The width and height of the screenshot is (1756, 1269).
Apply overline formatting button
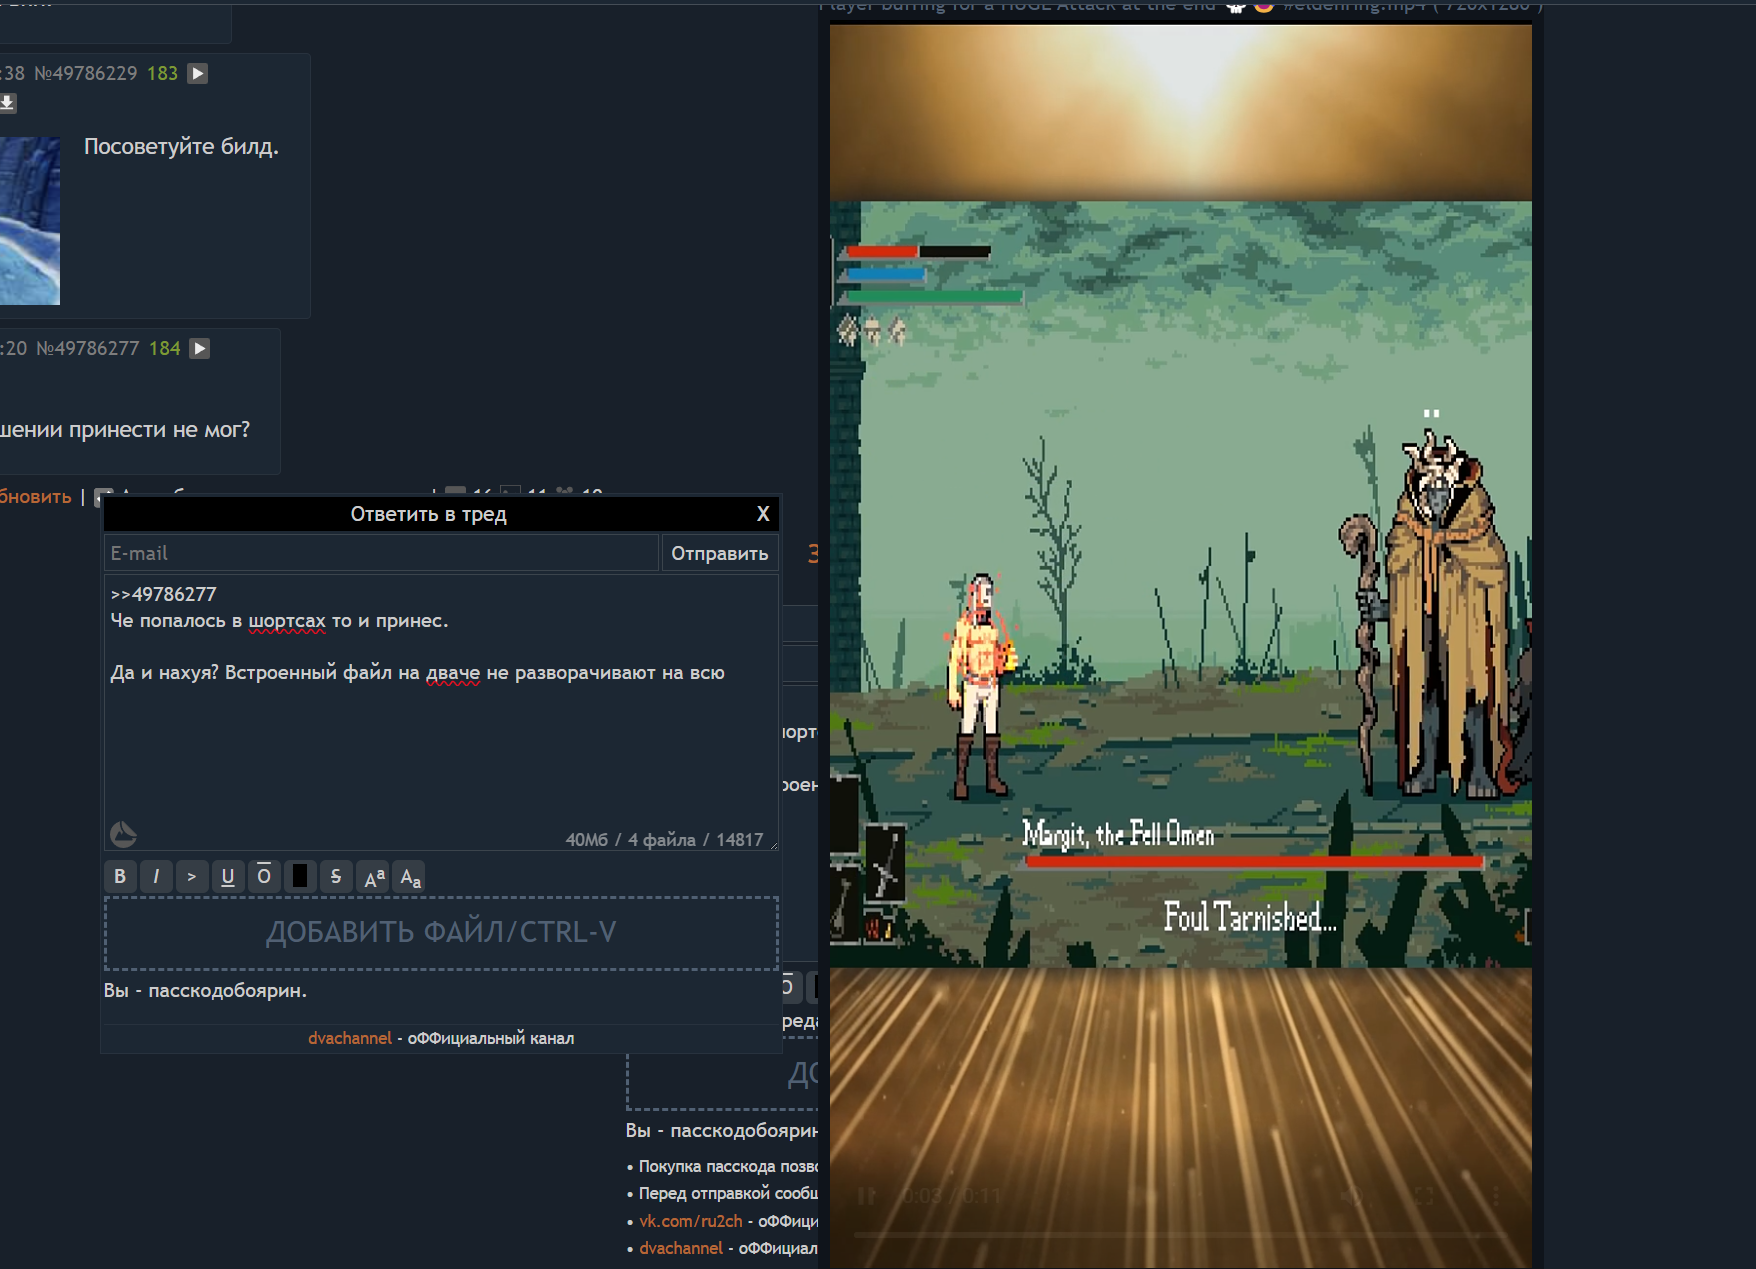coord(264,877)
